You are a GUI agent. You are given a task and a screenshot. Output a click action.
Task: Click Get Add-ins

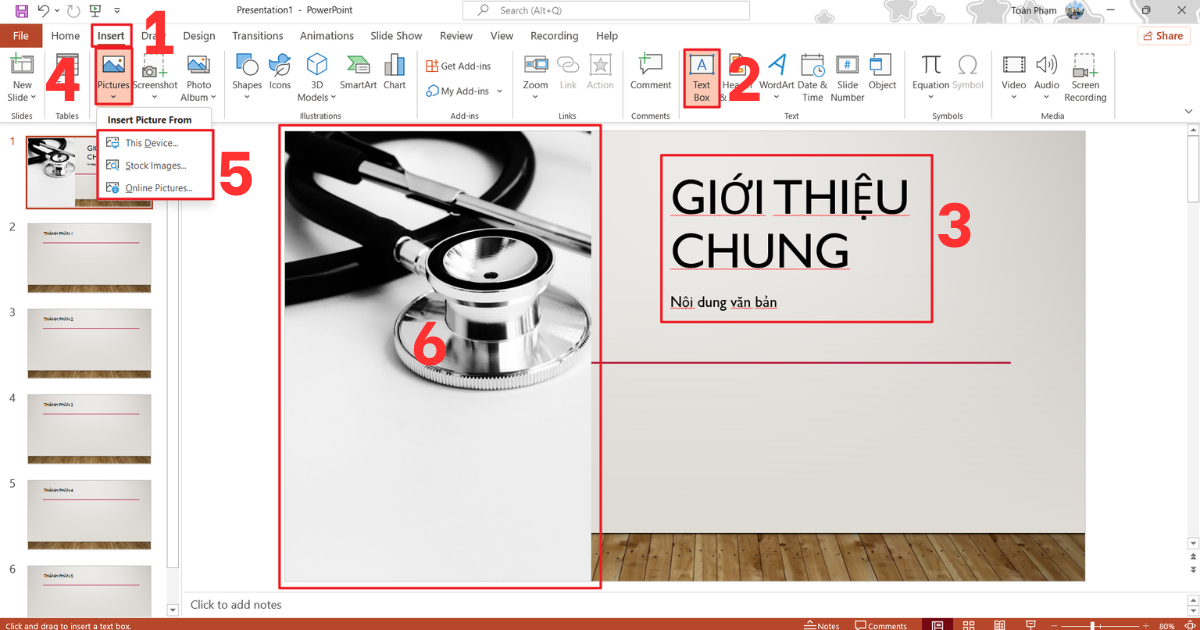[x=459, y=66]
